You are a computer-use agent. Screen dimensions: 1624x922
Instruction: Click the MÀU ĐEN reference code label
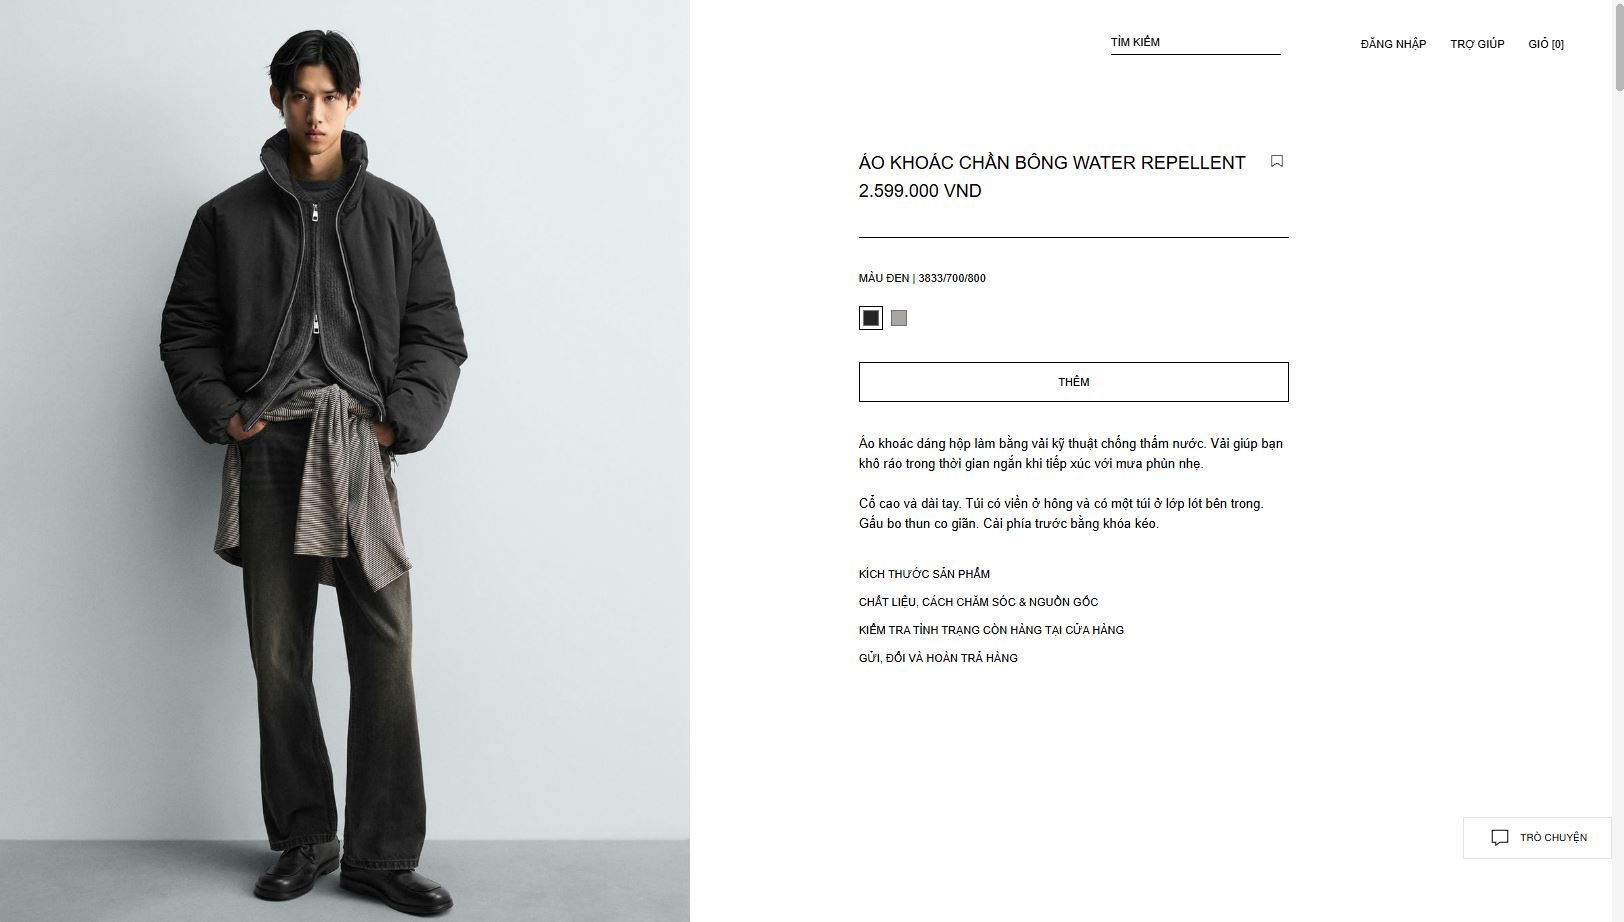point(922,278)
